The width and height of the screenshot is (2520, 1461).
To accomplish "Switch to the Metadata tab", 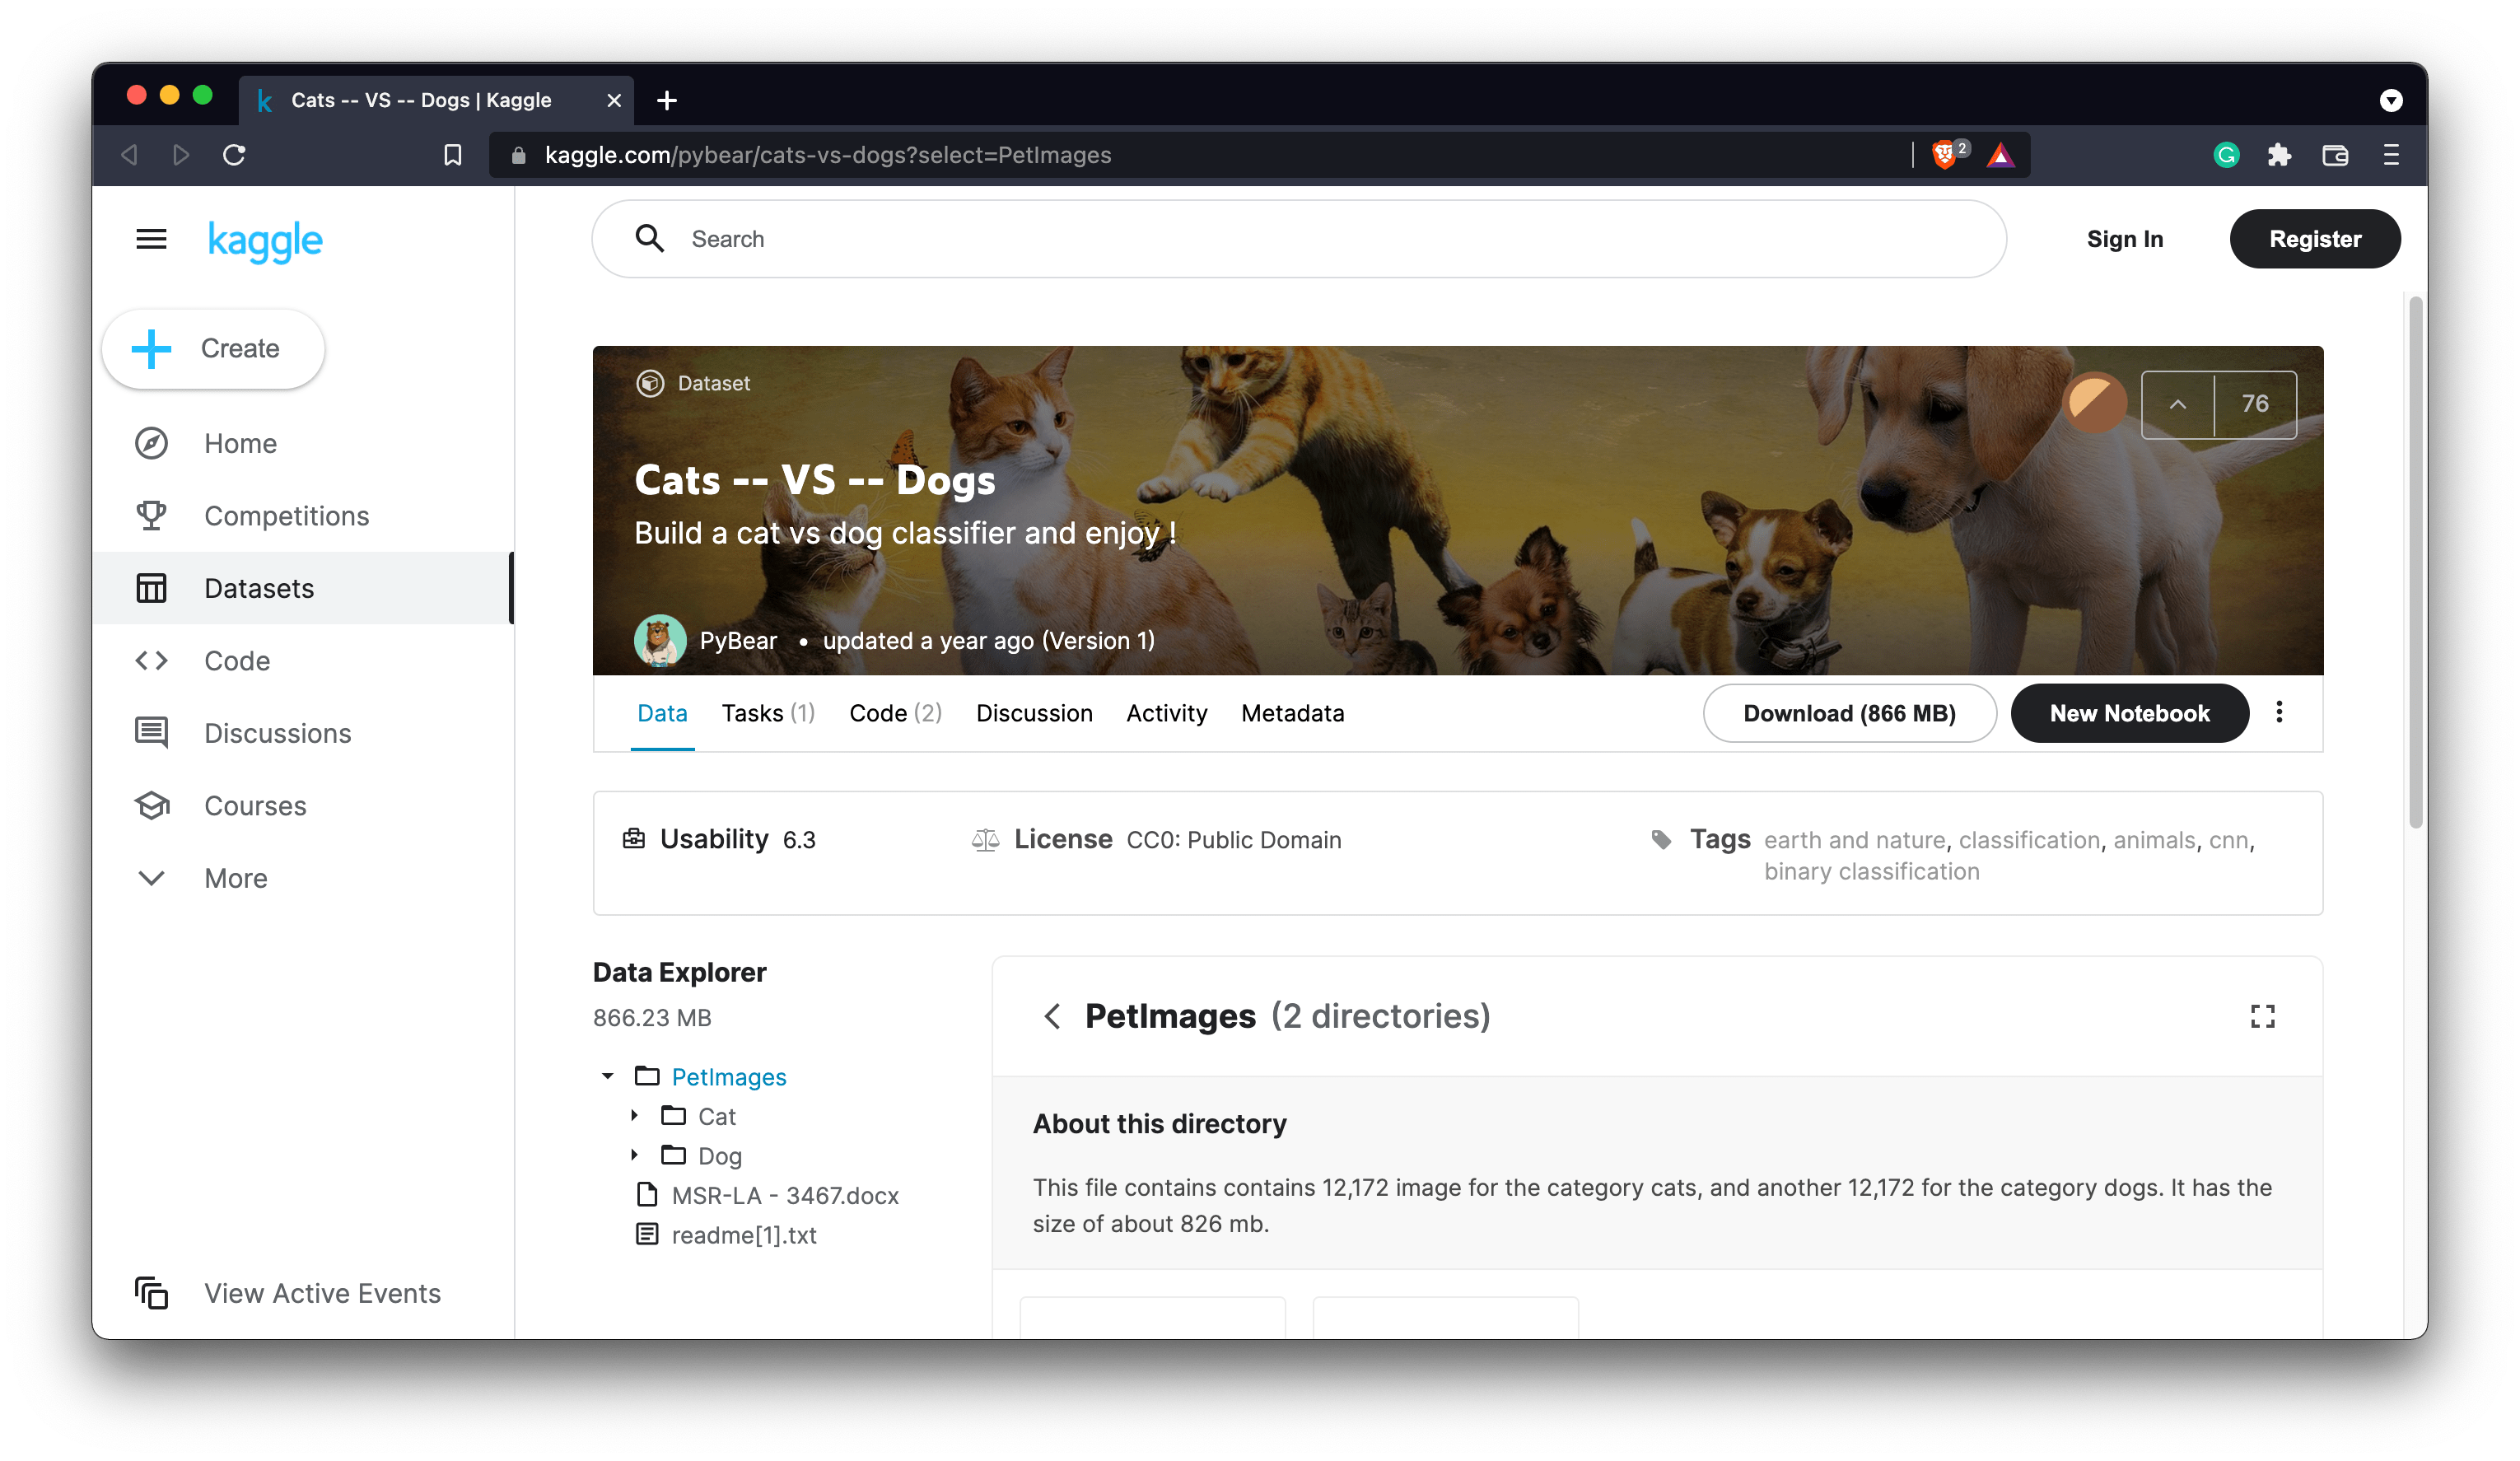I will tap(1292, 713).
